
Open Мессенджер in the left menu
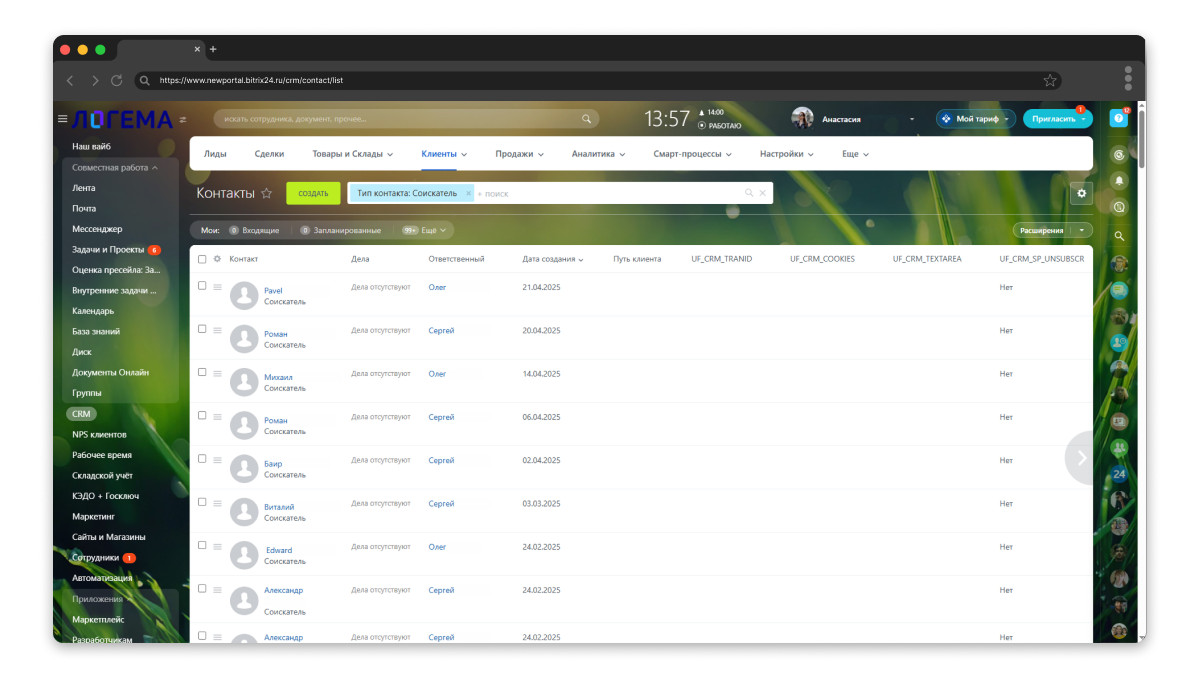tap(97, 229)
